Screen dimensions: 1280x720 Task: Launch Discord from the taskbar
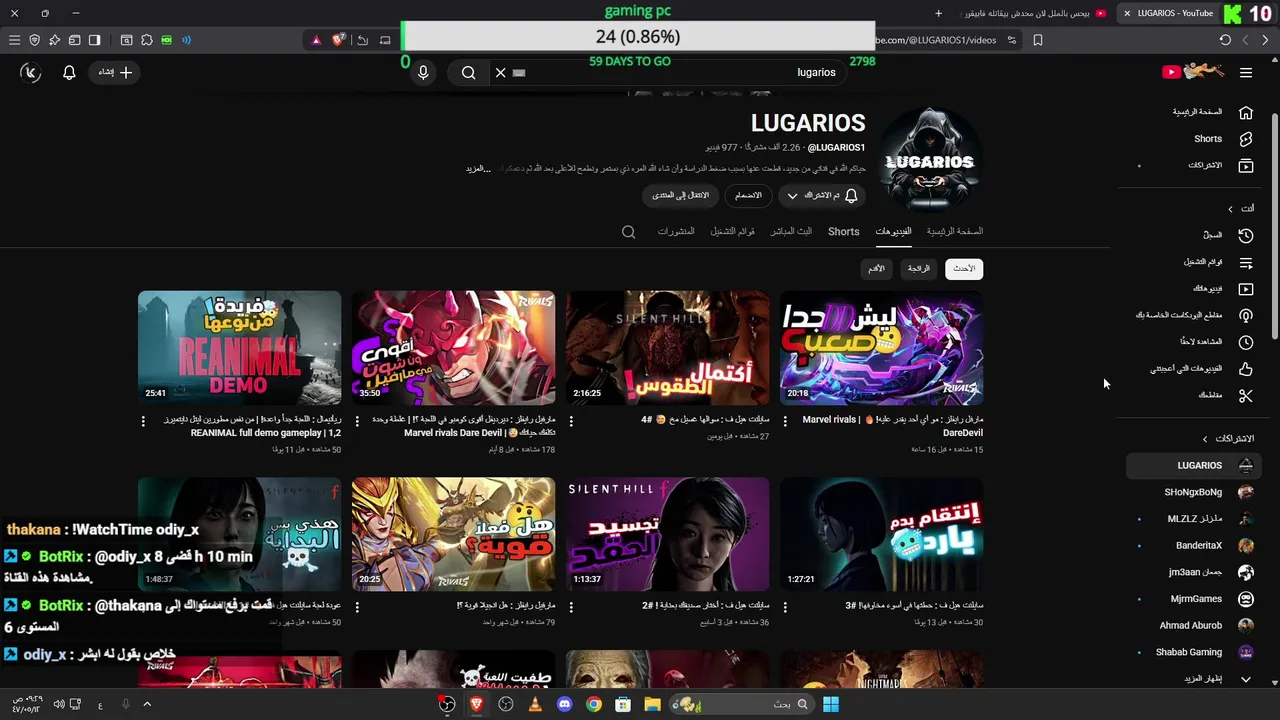(564, 704)
